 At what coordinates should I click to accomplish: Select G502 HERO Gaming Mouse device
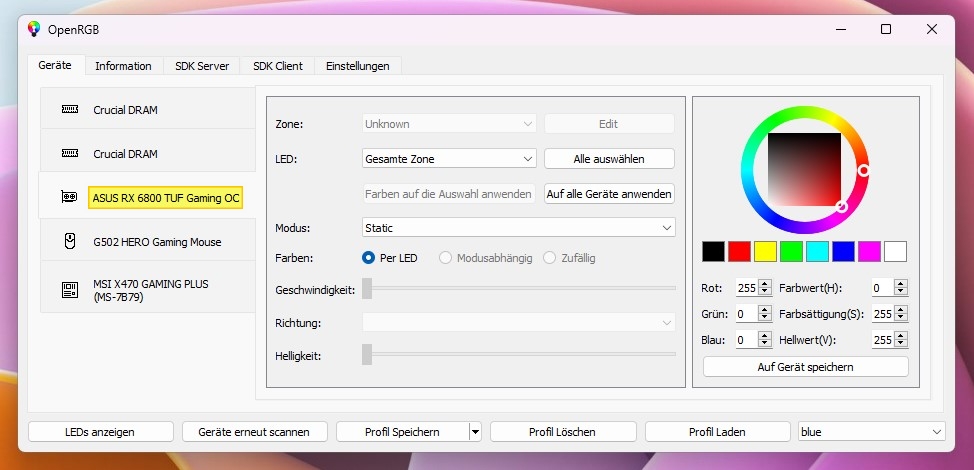click(148, 241)
